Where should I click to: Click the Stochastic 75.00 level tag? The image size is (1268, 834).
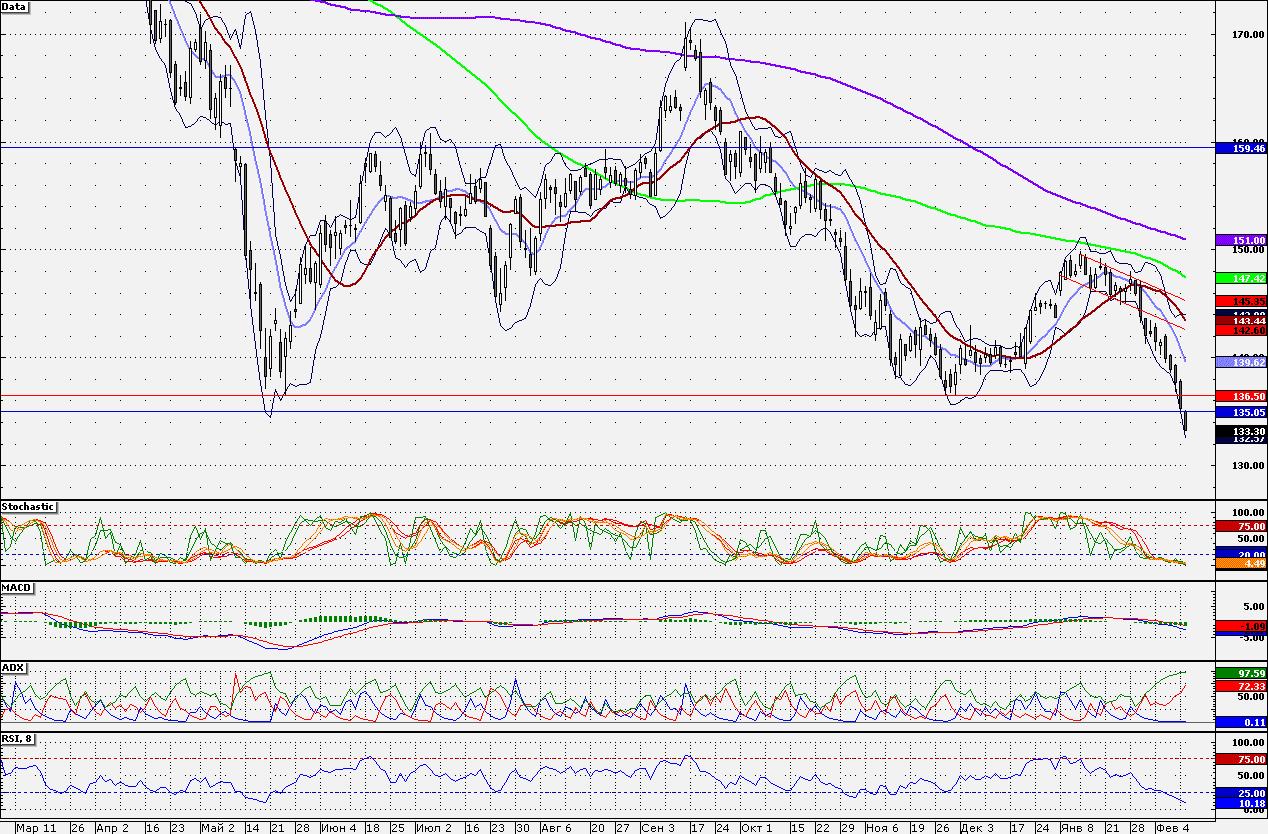1241,526
